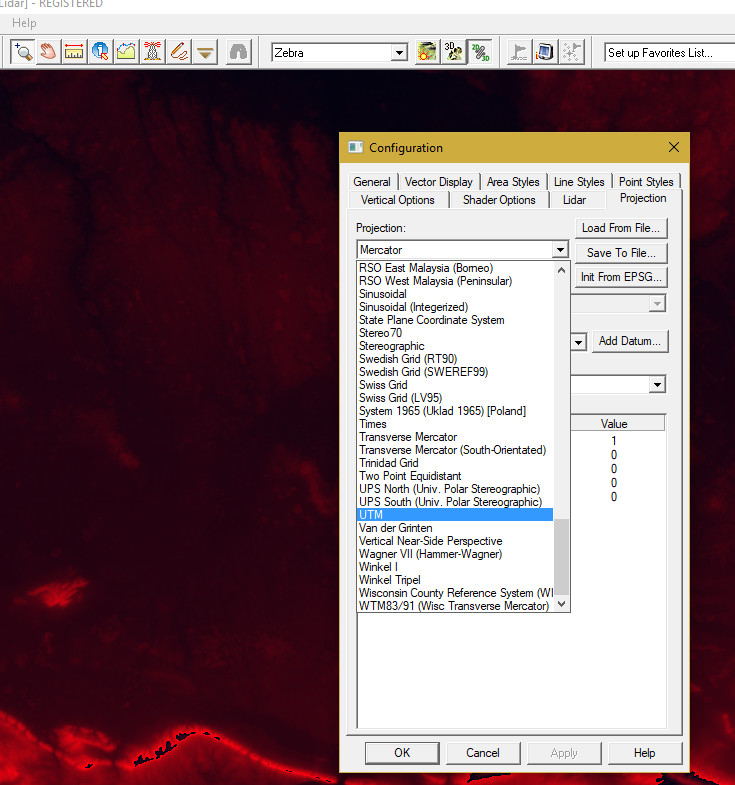Choose Swiss Grid (LV95)
Image resolution: width=735 pixels, height=785 pixels.
pos(455,398)
